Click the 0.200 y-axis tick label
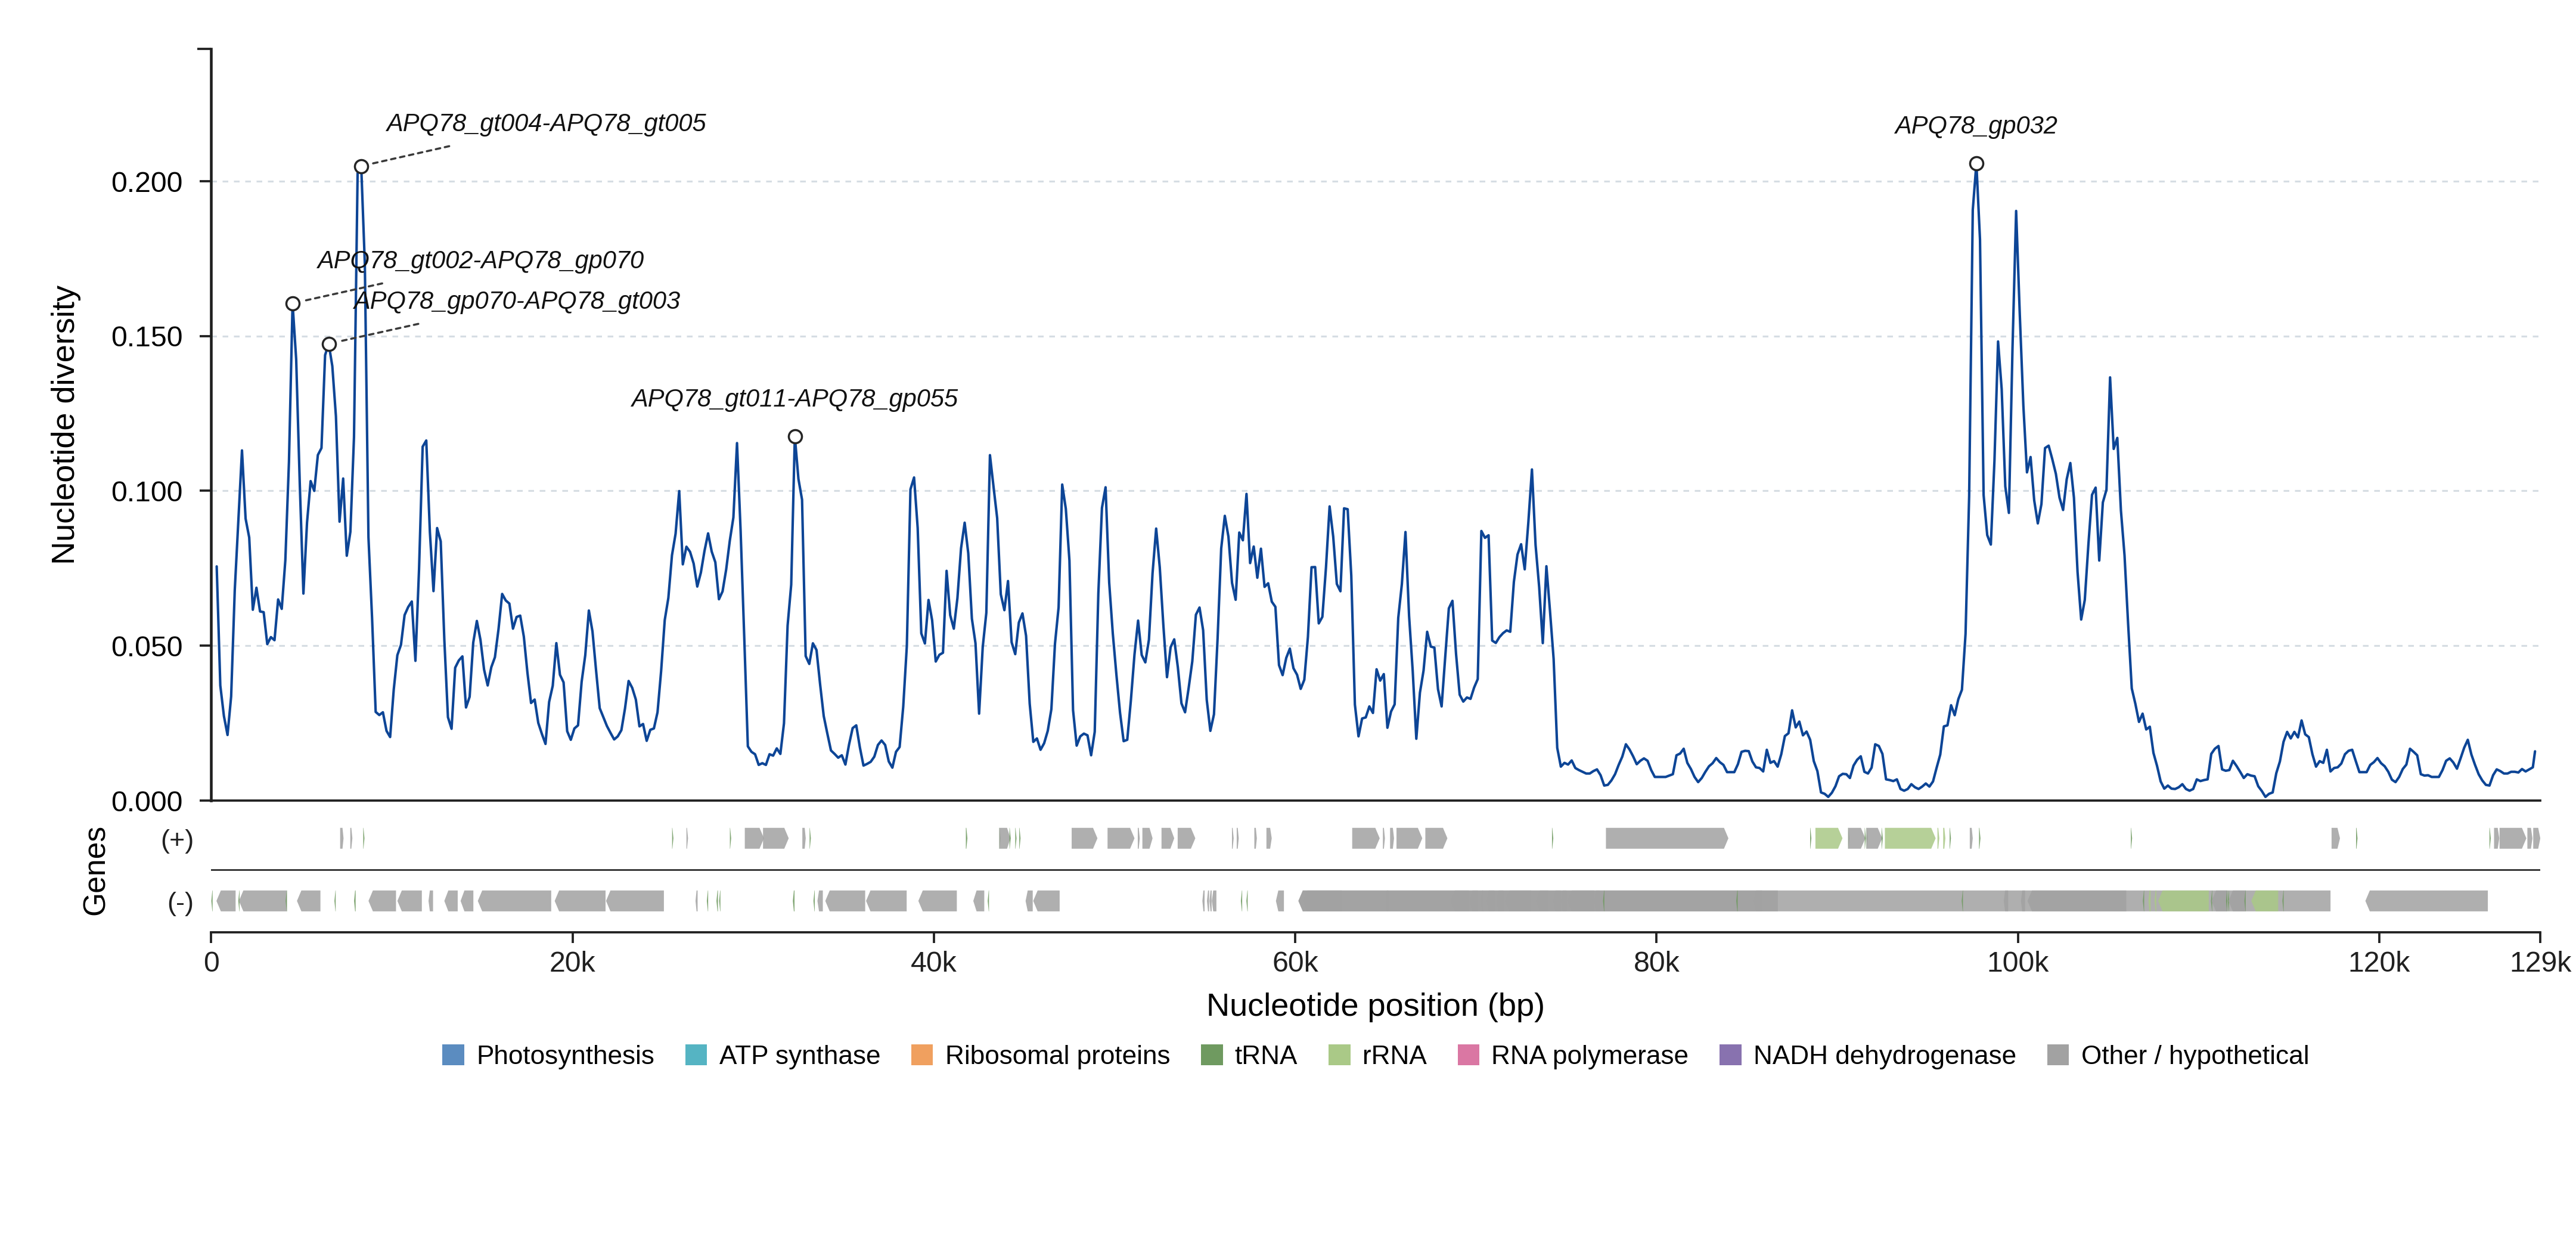The image size is (2576, 1253). tap(147, 182)
